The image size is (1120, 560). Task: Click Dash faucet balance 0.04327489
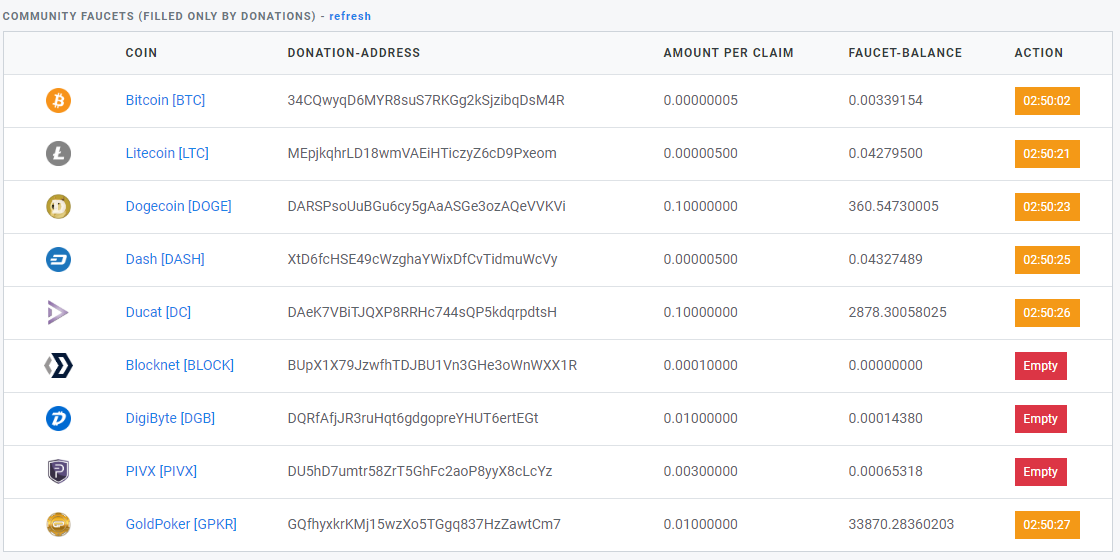(x=886, y=259)
